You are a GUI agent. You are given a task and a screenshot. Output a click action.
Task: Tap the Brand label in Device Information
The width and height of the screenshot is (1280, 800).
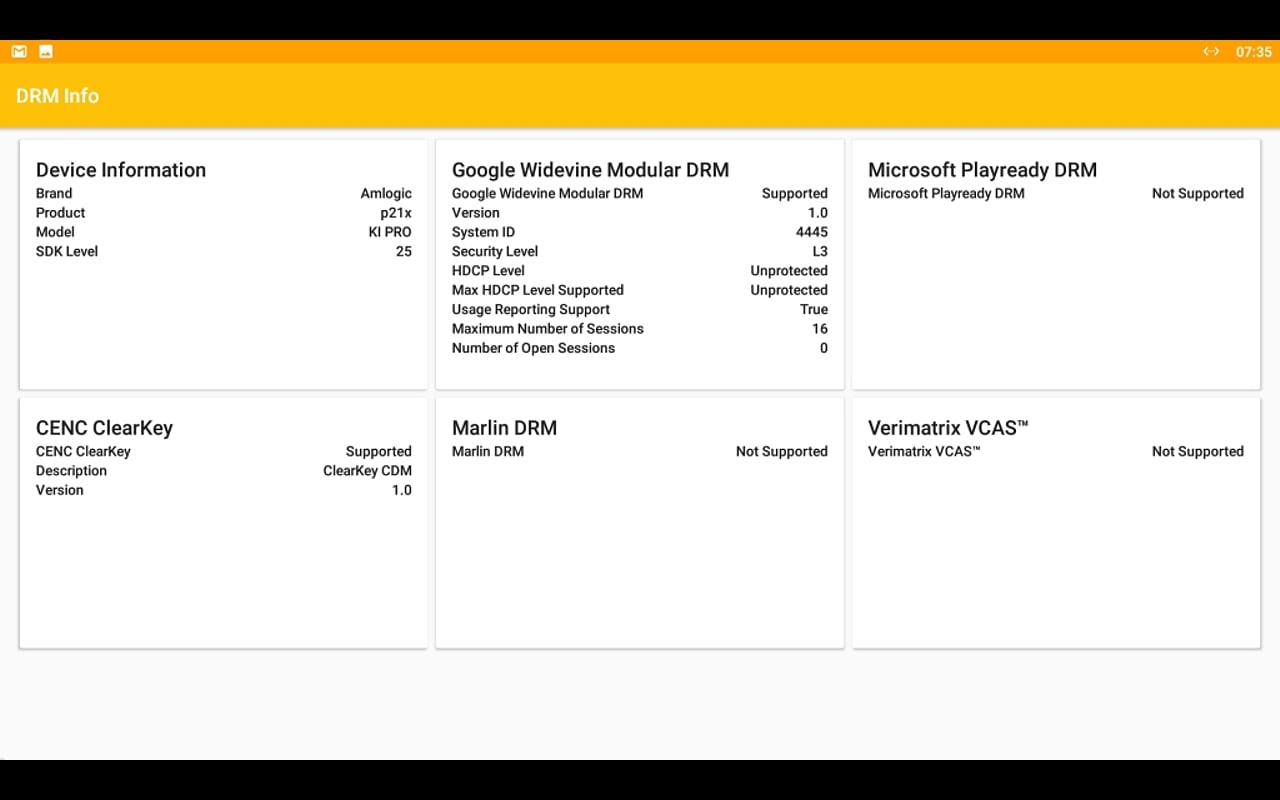click(54, 193)
